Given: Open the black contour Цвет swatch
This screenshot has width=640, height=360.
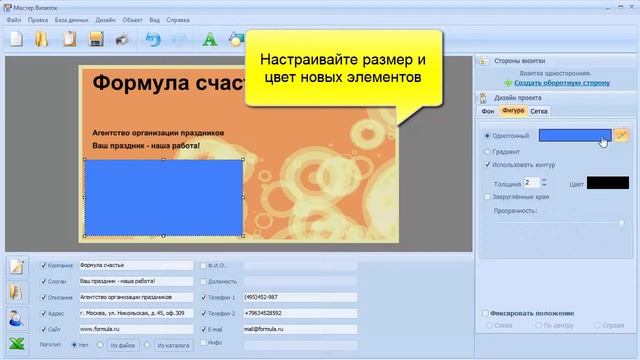Looking at the screenshot, I should (608, 183).
